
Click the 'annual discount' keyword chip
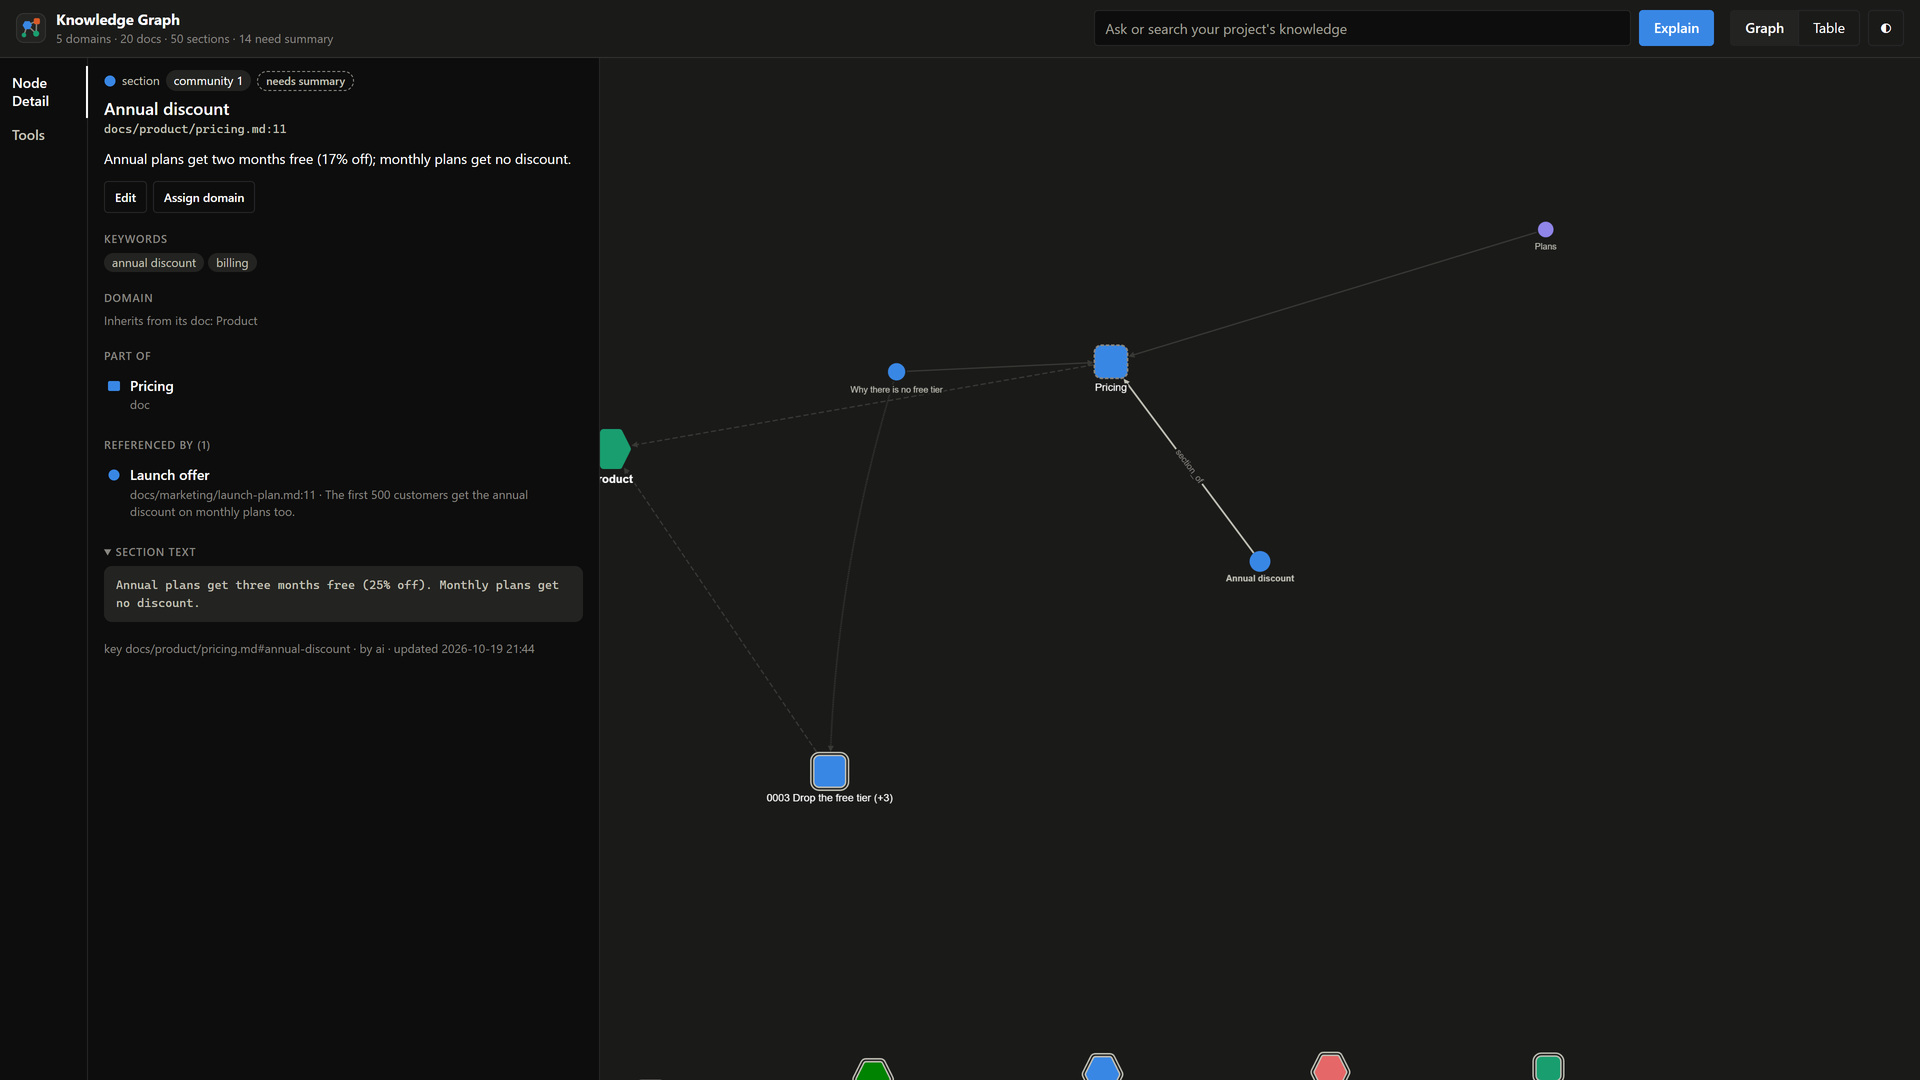154,263
